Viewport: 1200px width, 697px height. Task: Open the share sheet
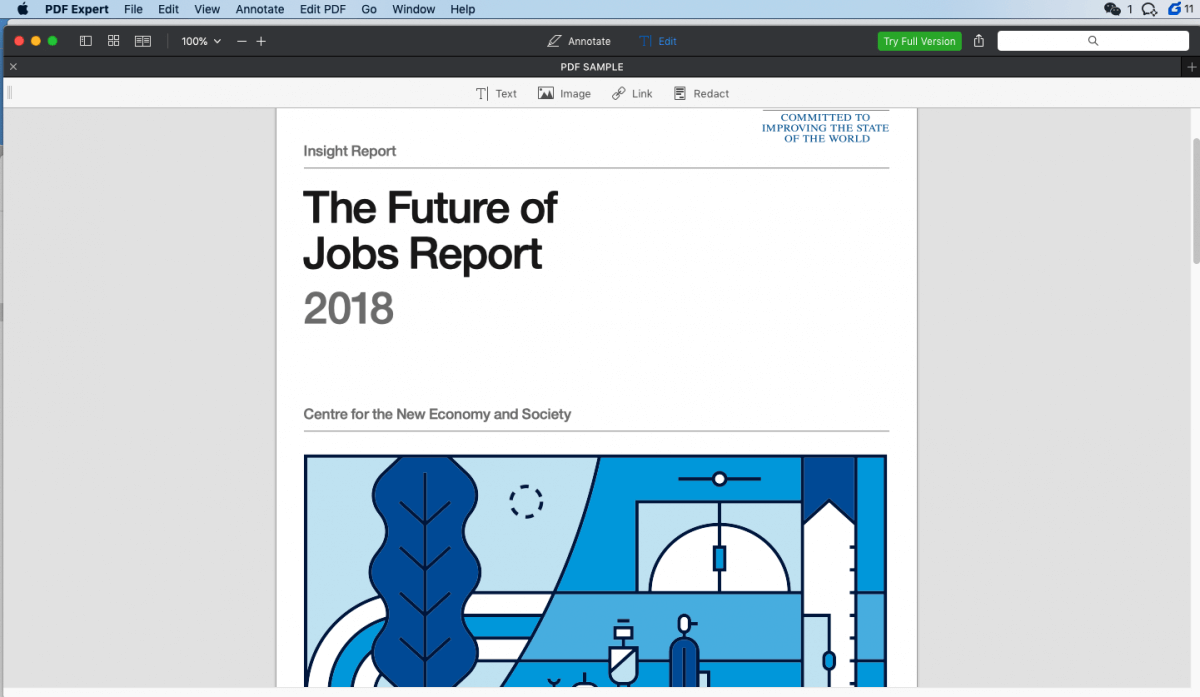click(x=978, y=41)
